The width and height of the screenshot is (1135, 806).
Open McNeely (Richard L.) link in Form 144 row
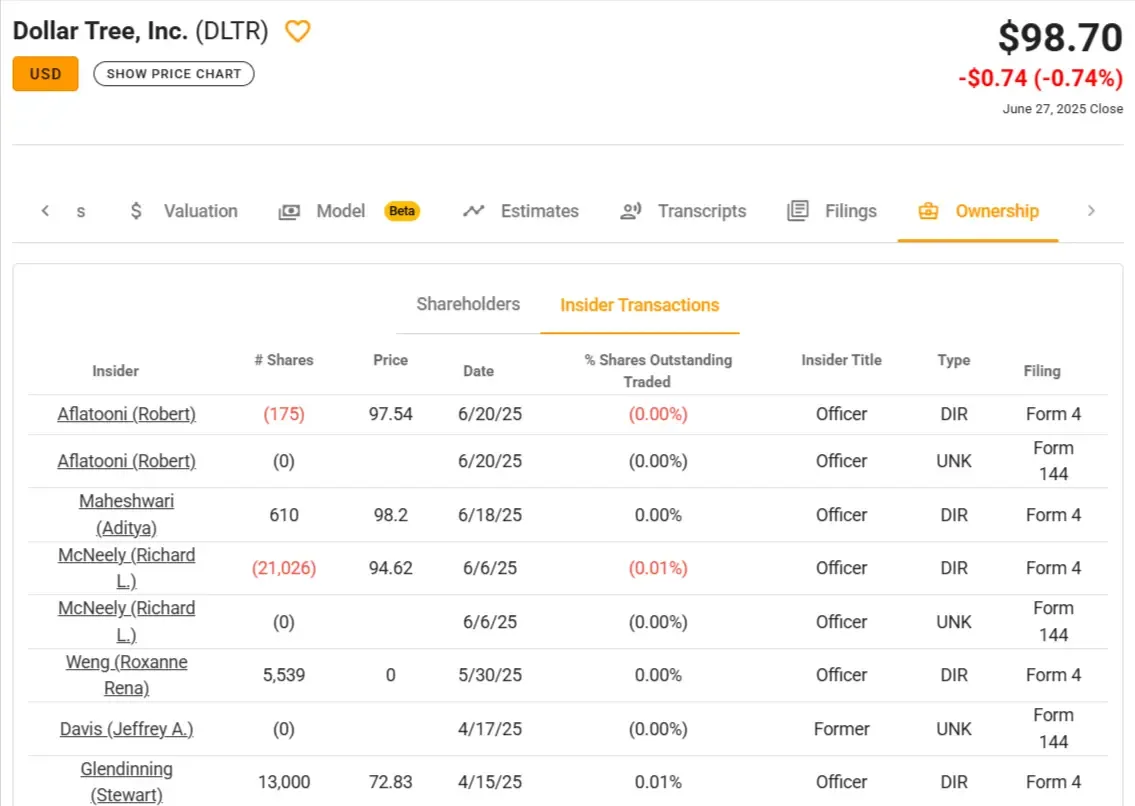[x=127, y=621]
